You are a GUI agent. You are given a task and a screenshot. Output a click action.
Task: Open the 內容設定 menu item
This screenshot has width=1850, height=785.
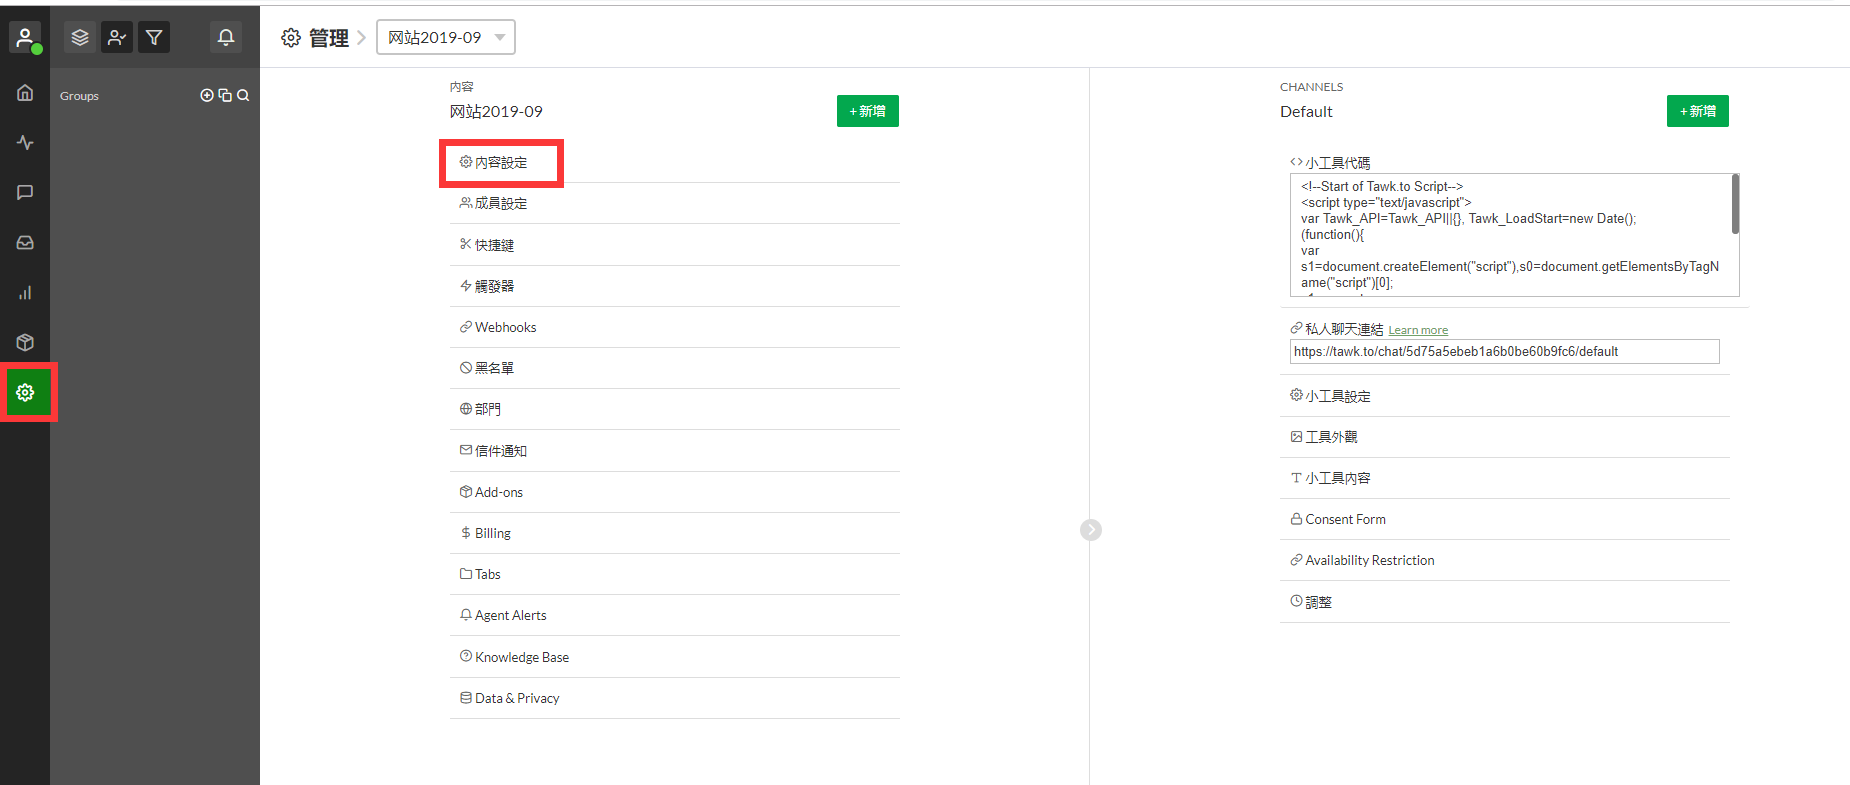(501, 162)
